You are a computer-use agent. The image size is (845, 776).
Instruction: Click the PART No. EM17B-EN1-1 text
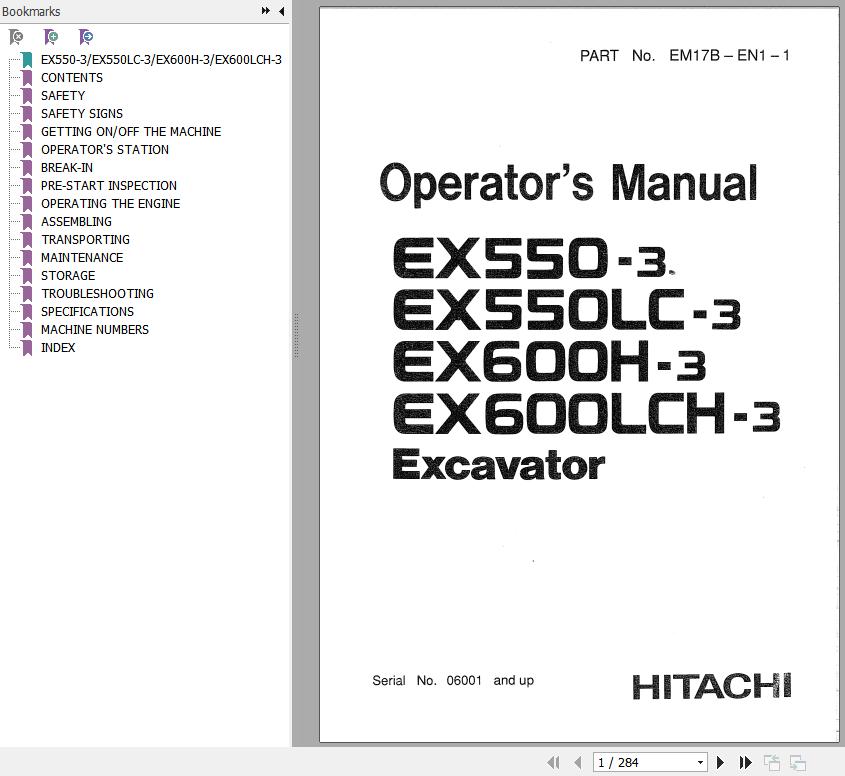(684, 56)
